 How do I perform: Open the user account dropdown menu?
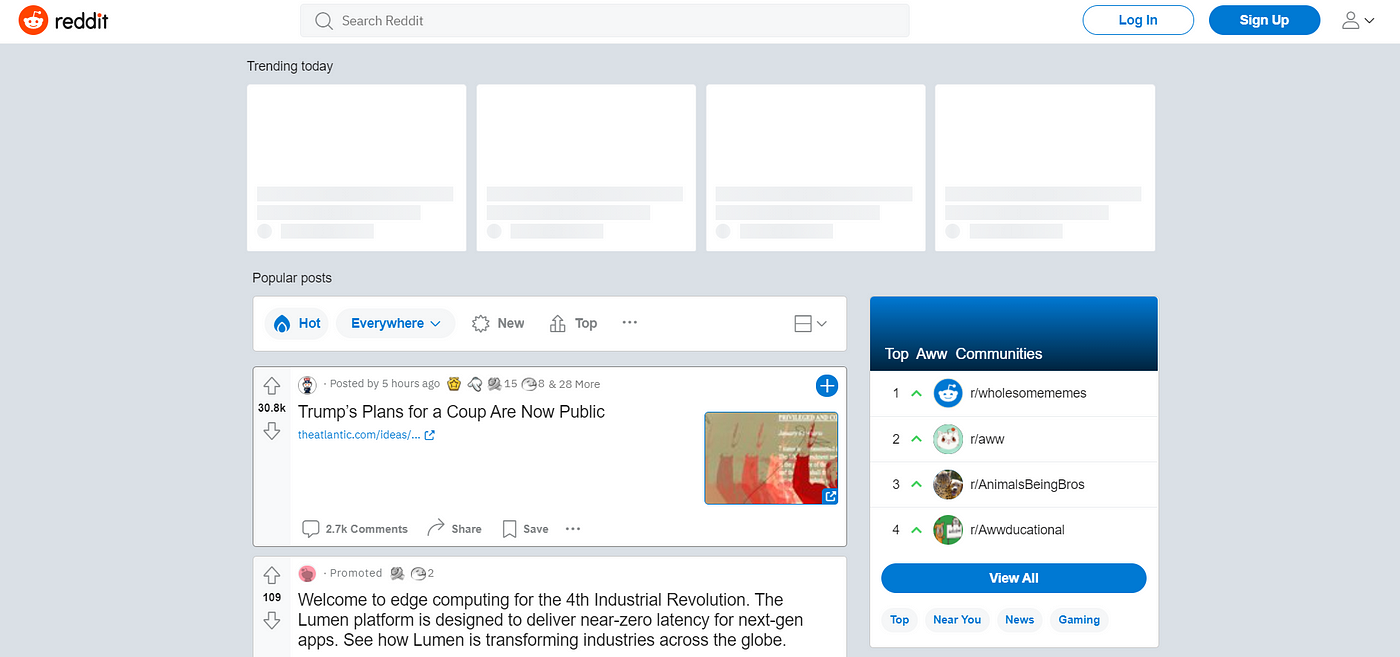point(1359,20)
